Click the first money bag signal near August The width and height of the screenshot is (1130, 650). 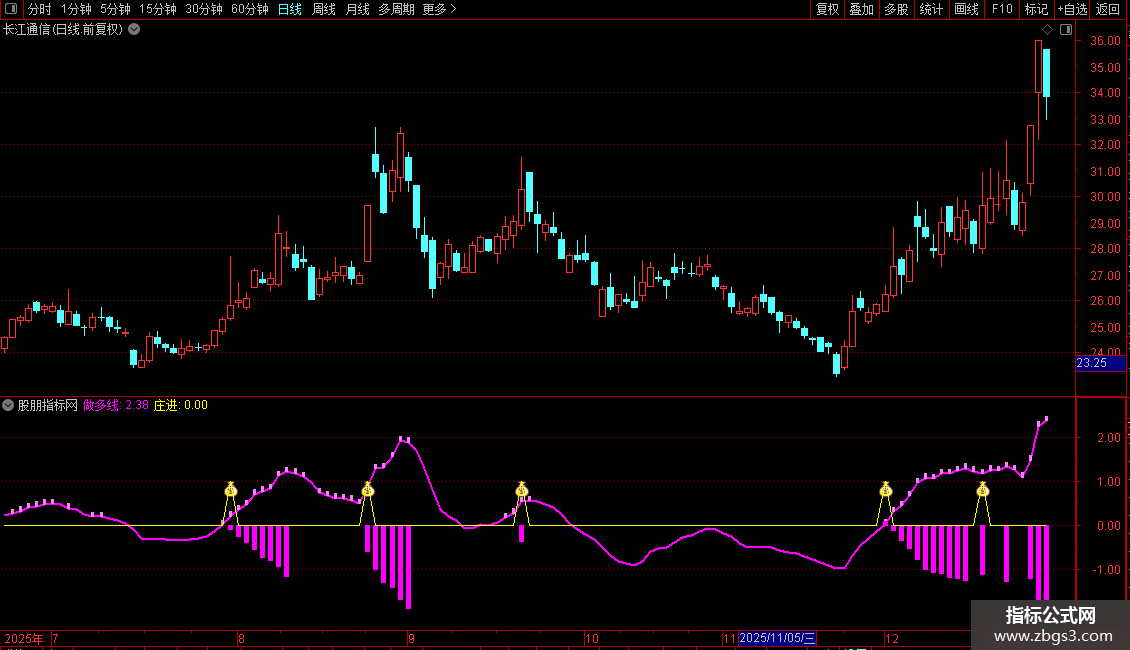(x=231, y=489)
